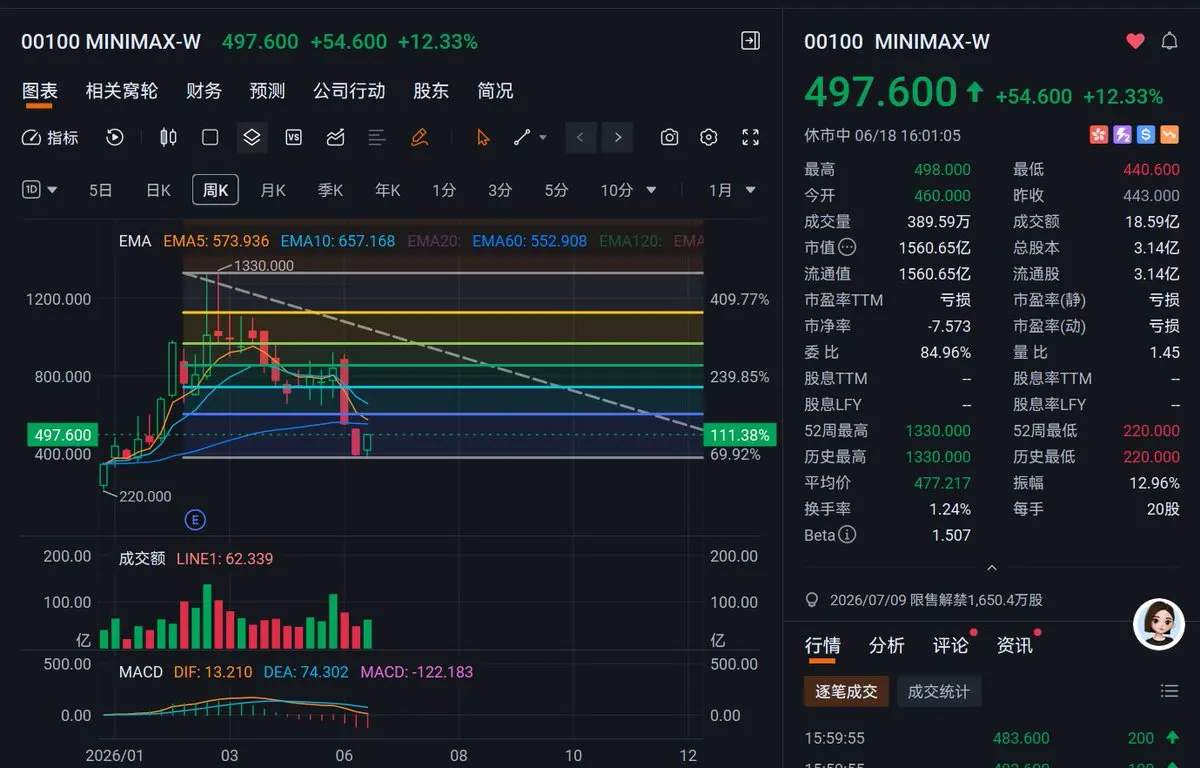Open the 股东 shareholders tab
The width and height of the screenshot is (1200, 768).
tap(431, 91)
